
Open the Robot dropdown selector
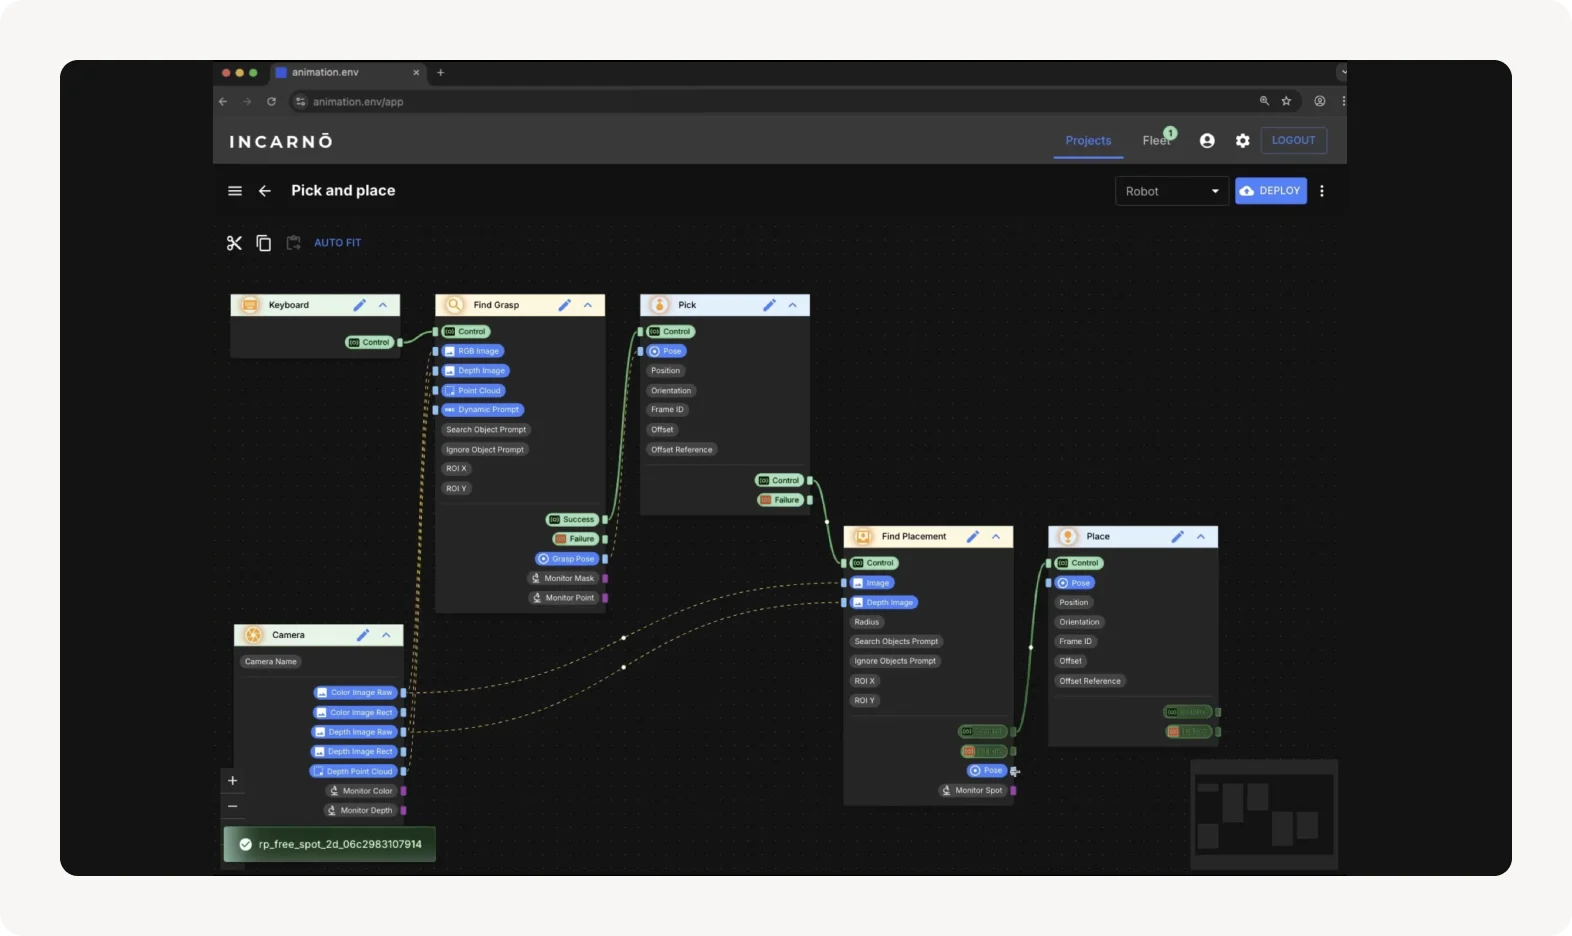click(x=1172, y=191)
